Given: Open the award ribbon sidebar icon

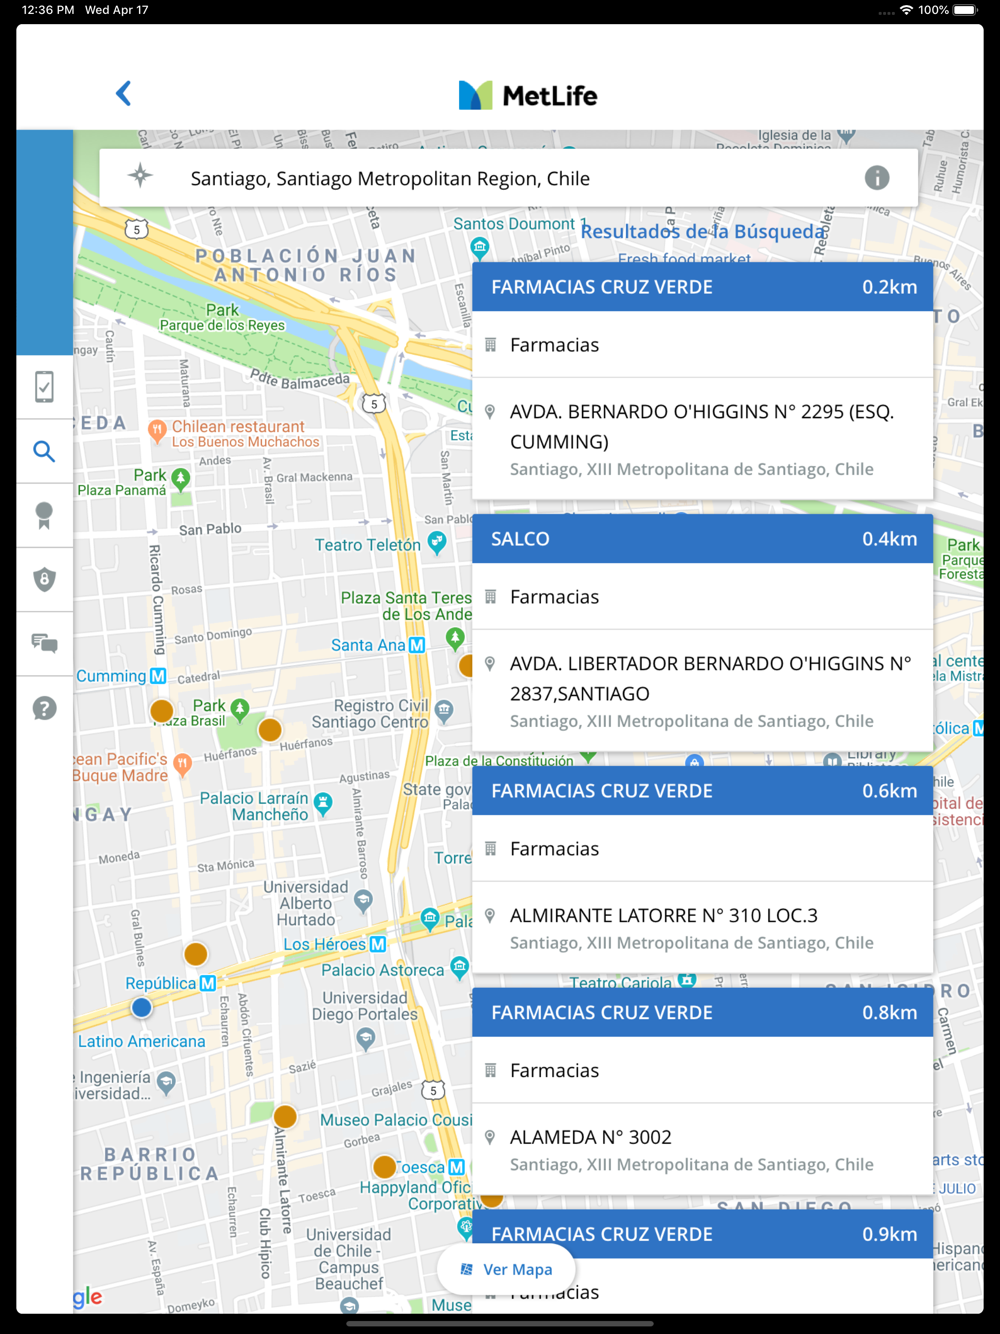Looking at the screenshot, I should pyautogui.click(x=44, y=515).
